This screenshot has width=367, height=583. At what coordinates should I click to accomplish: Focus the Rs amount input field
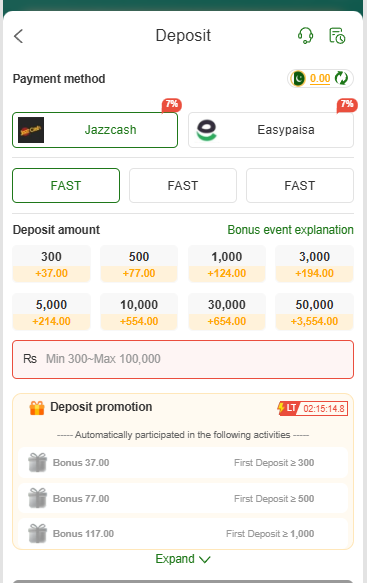click(183, 359)
